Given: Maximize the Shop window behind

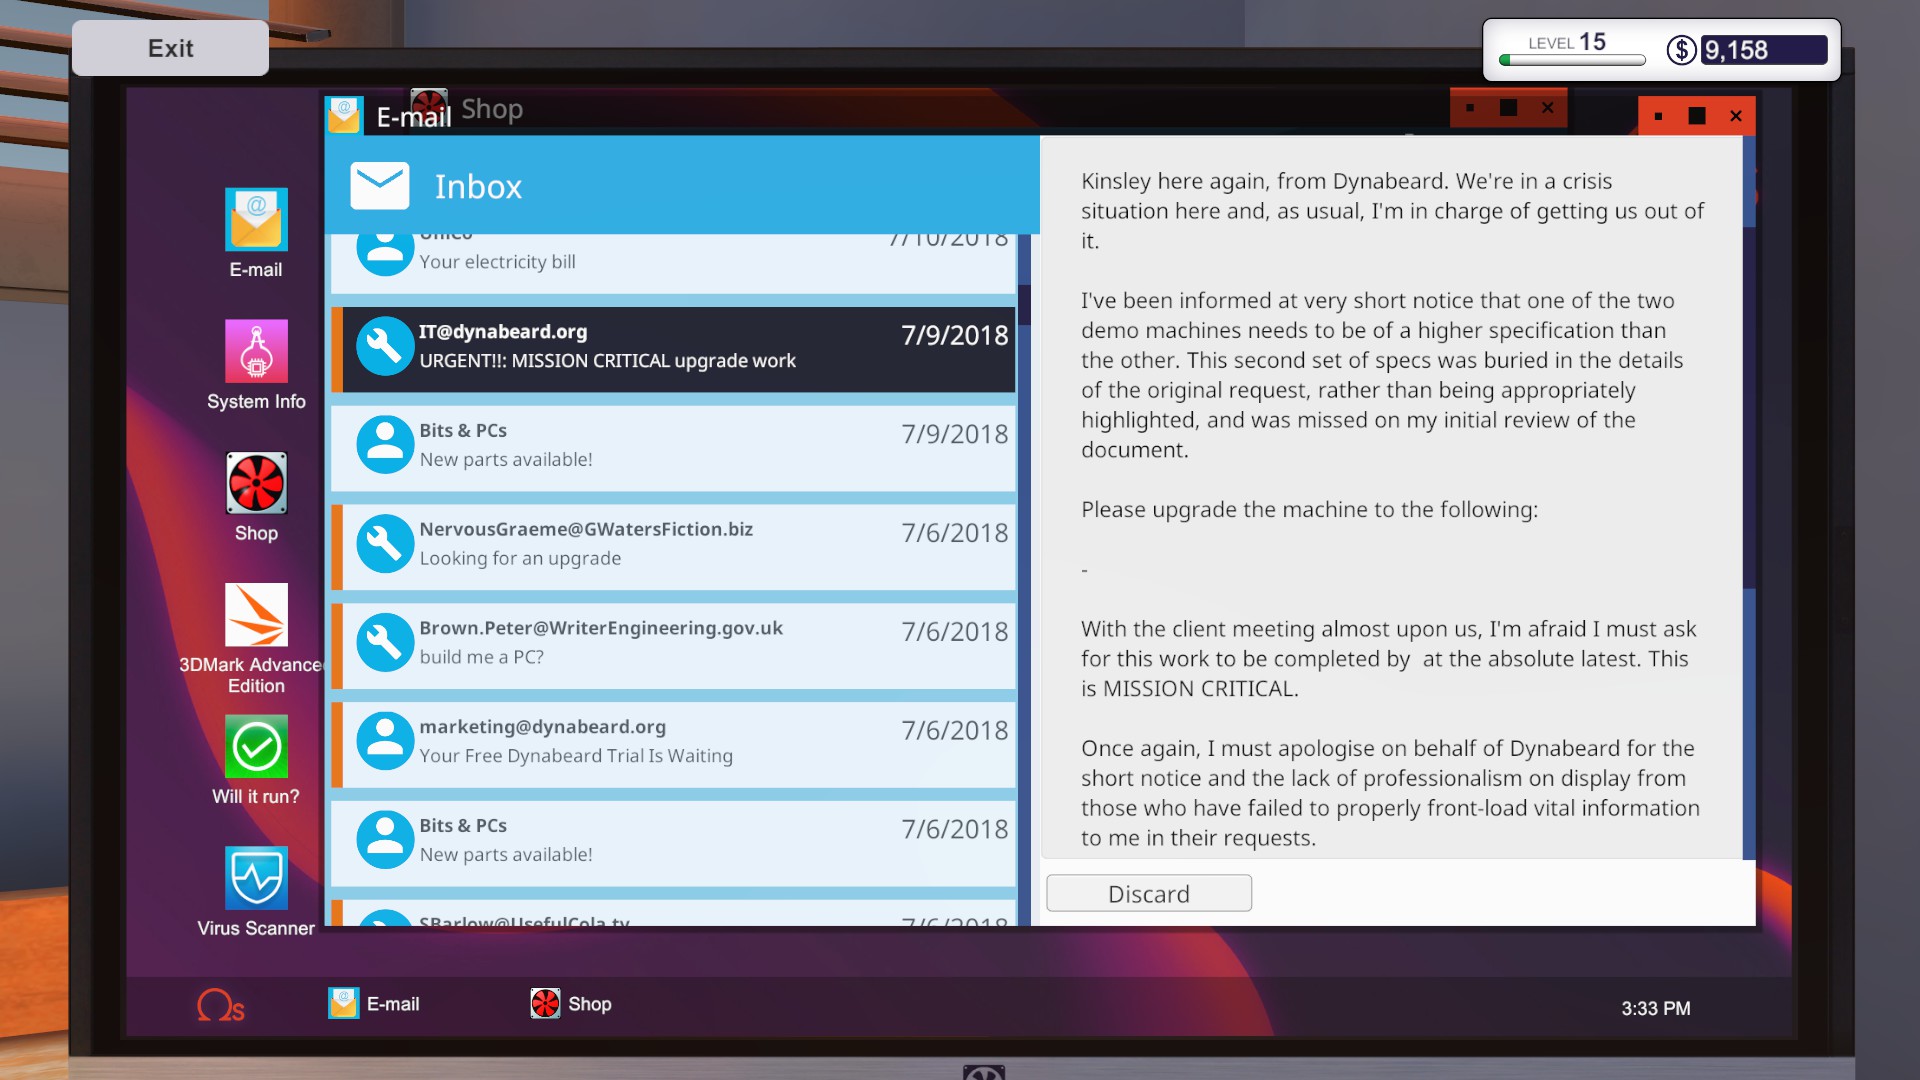Looking at the screenshot, I should click(1508, 108).
